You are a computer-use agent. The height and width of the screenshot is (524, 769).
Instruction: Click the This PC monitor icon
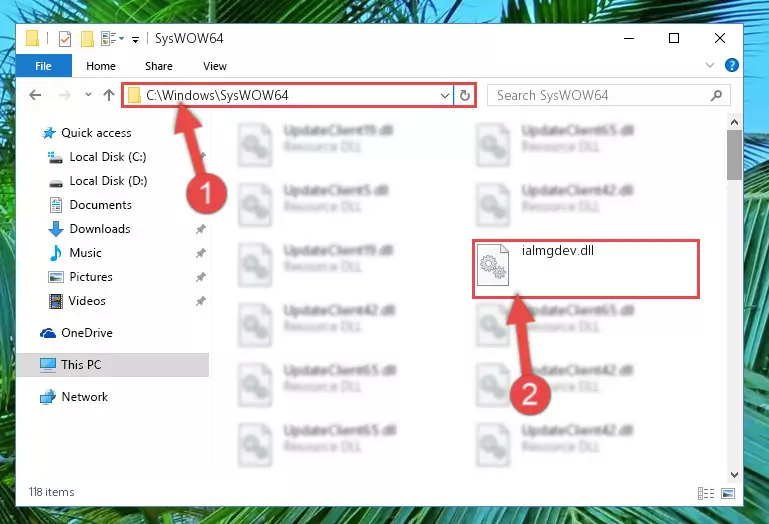(48, 365)
